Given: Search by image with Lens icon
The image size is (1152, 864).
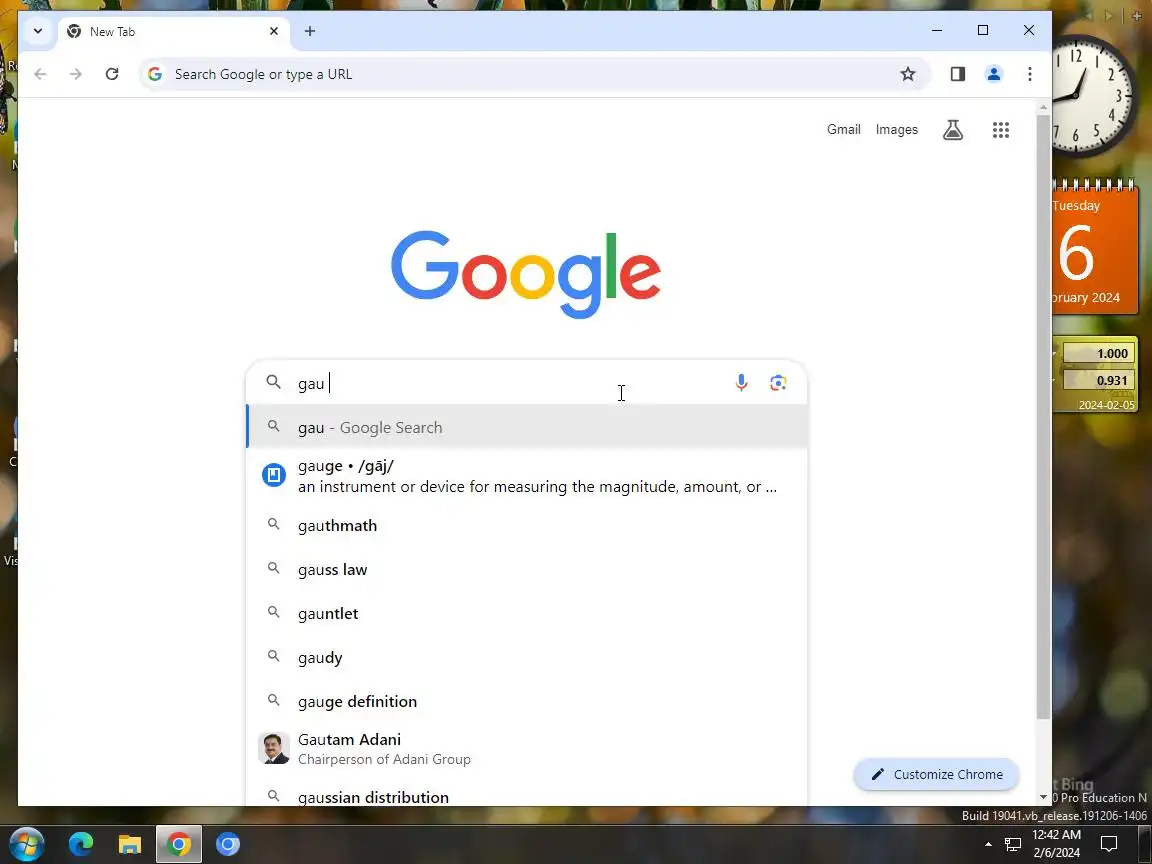Looking at the screenshot, I should coord(778,383).
